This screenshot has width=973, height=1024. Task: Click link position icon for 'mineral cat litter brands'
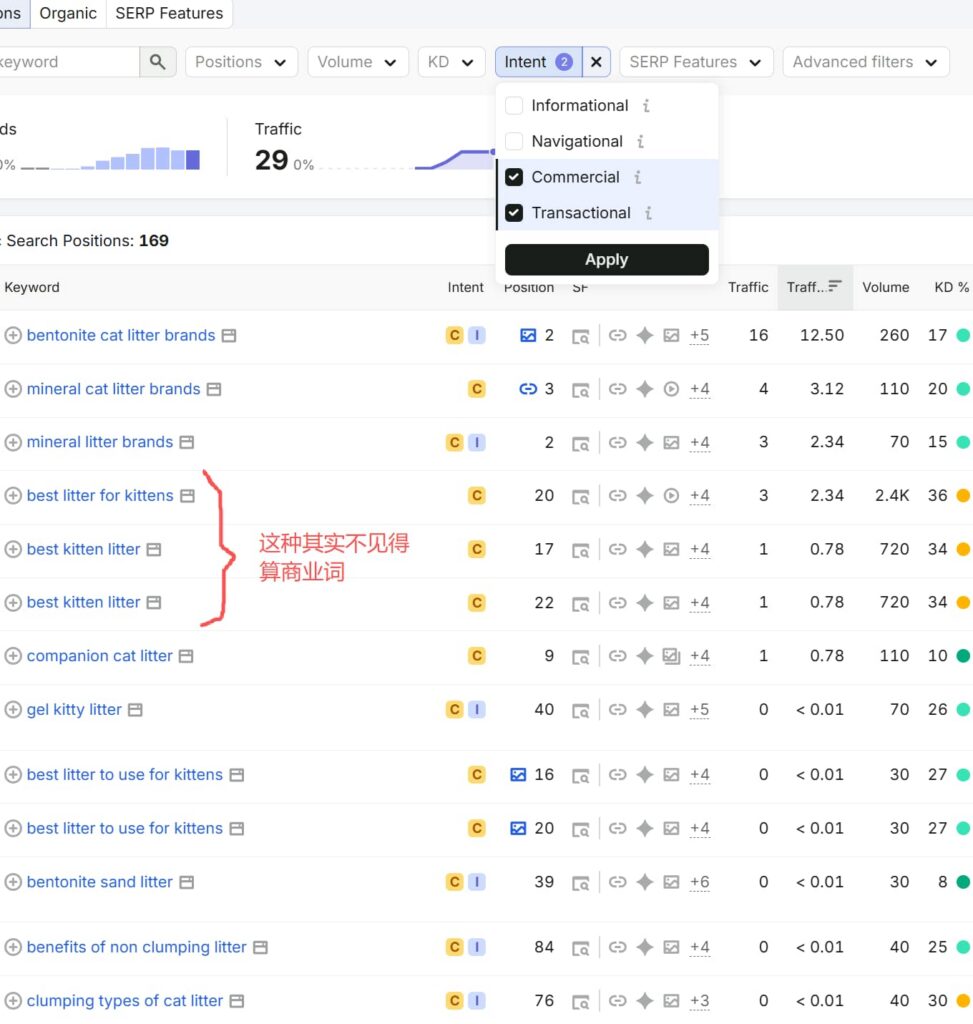tap(528, 389)
